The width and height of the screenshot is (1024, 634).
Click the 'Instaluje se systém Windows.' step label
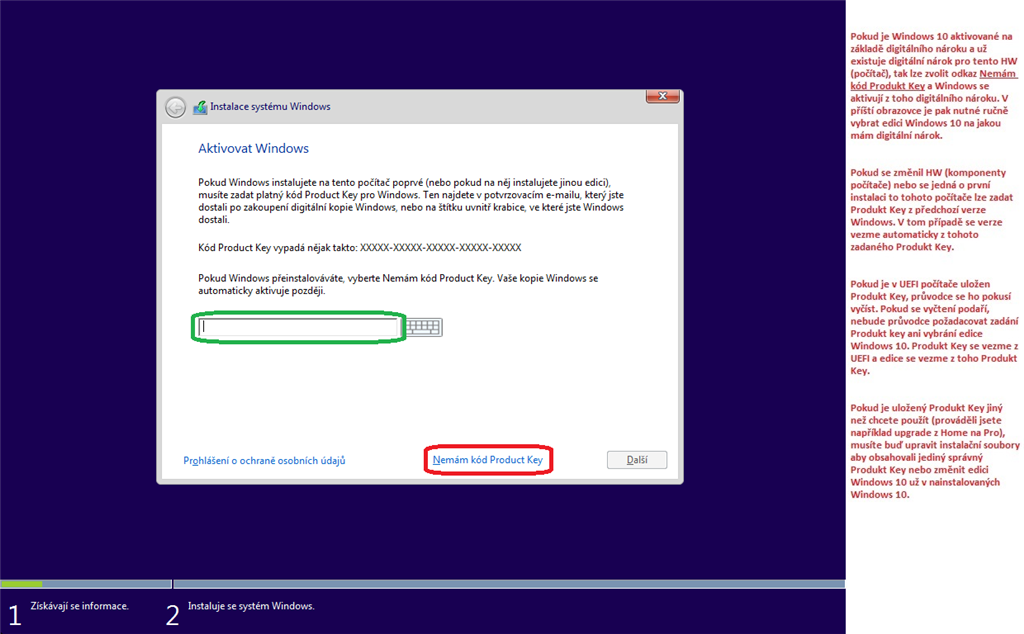(251, 606)
